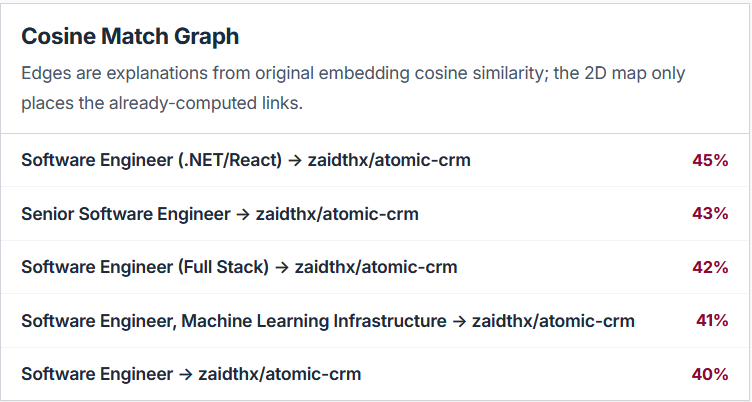
Task: Click zaidthx/atomic-crm in the Machine Learning row
Action: [x=553, y=320]
